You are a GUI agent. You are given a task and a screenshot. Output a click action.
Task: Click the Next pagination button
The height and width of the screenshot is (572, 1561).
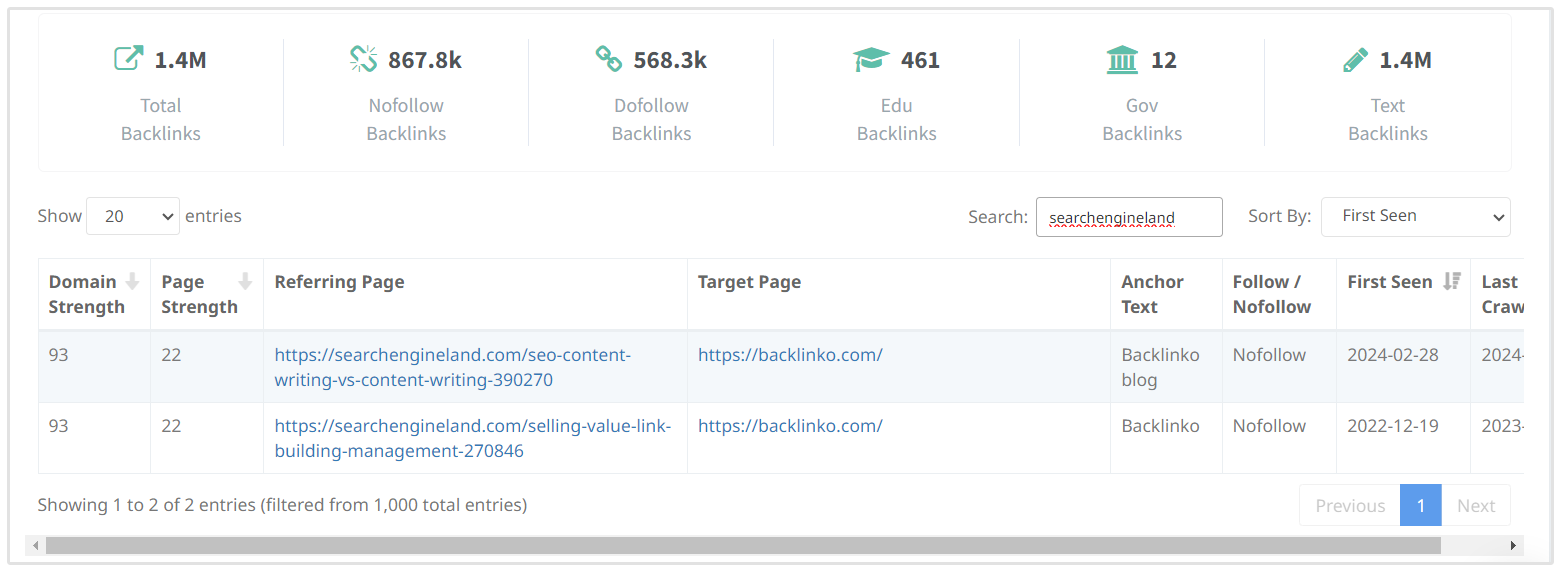point(1475,505)
